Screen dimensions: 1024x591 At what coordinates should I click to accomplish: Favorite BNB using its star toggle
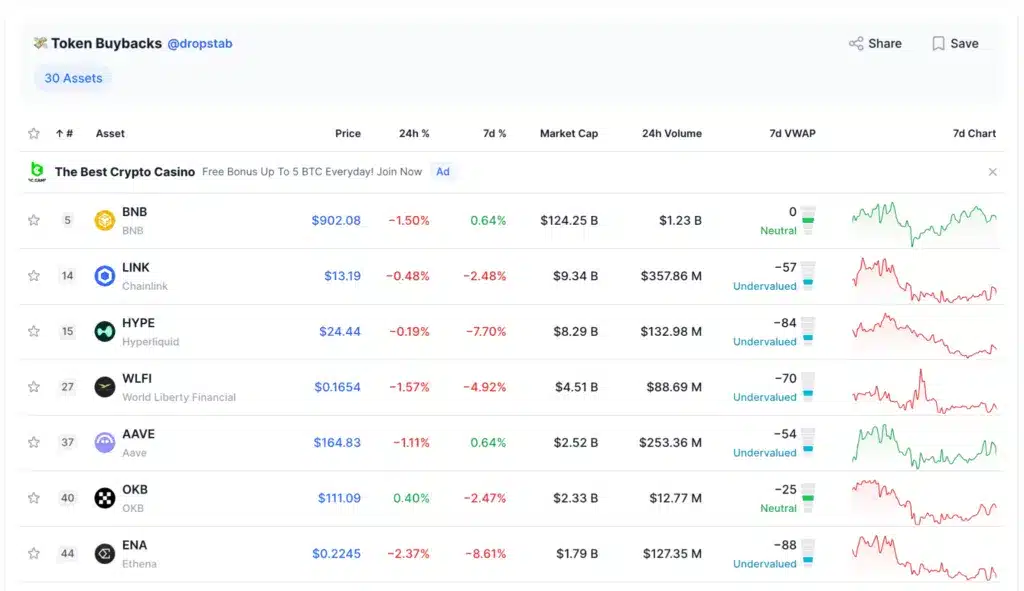point(33,219)
